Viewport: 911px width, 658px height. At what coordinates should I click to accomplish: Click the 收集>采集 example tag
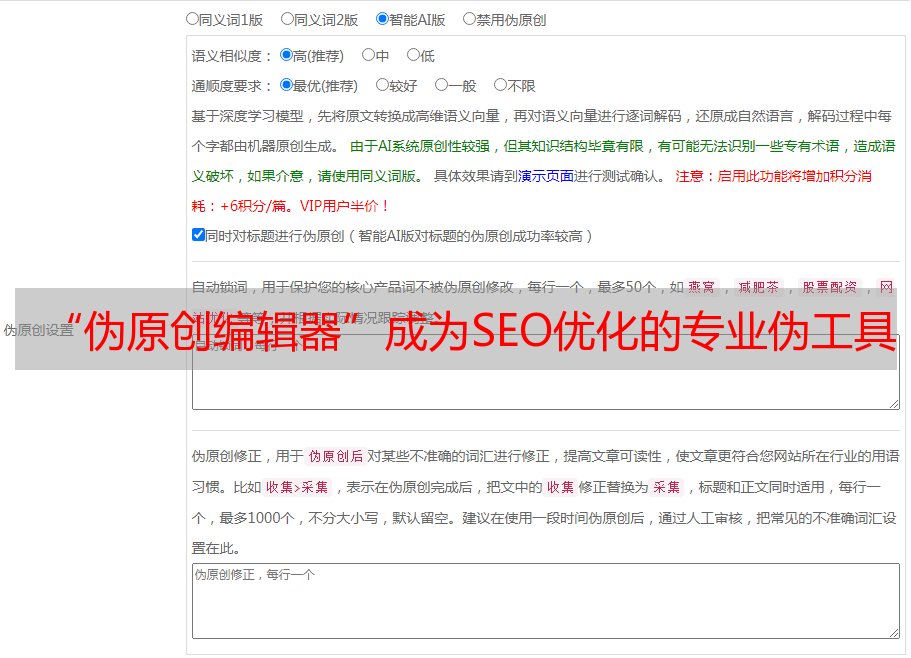click(x=297, y=487)
